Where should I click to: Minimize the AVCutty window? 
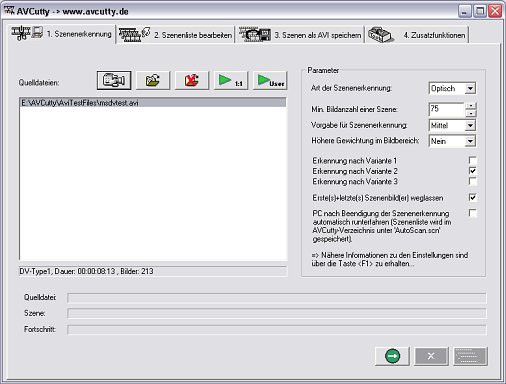point(464,11)
